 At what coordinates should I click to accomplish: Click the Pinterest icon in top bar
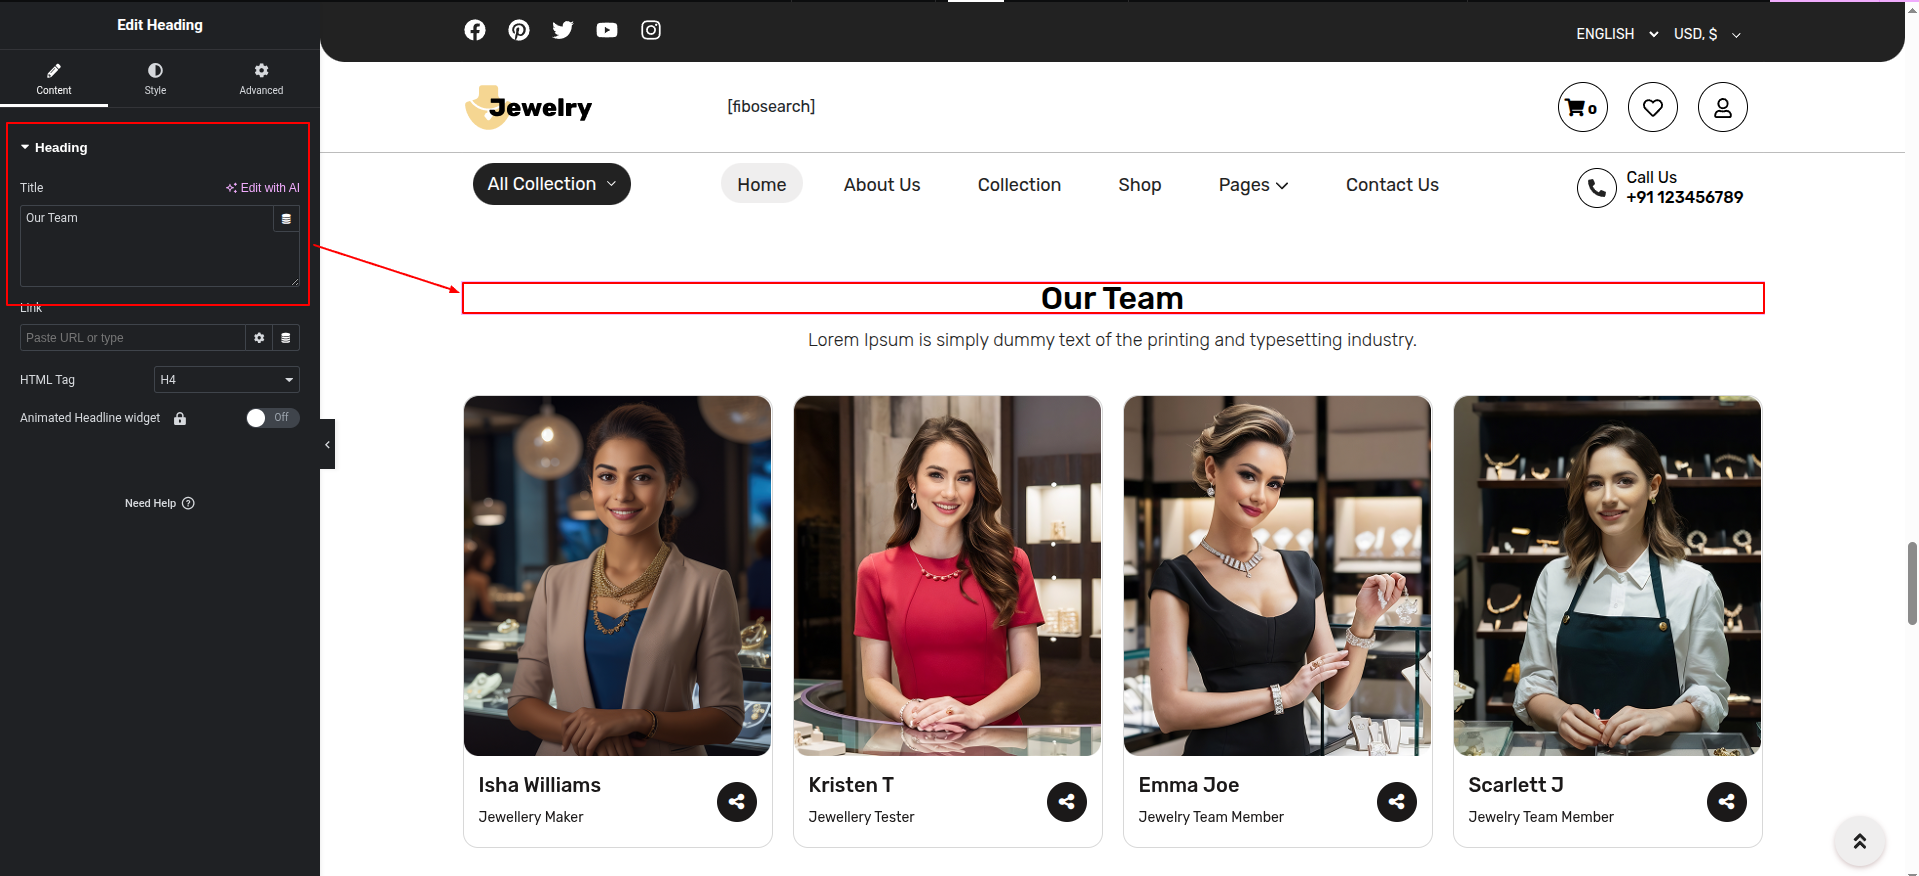tap(519, 30)
